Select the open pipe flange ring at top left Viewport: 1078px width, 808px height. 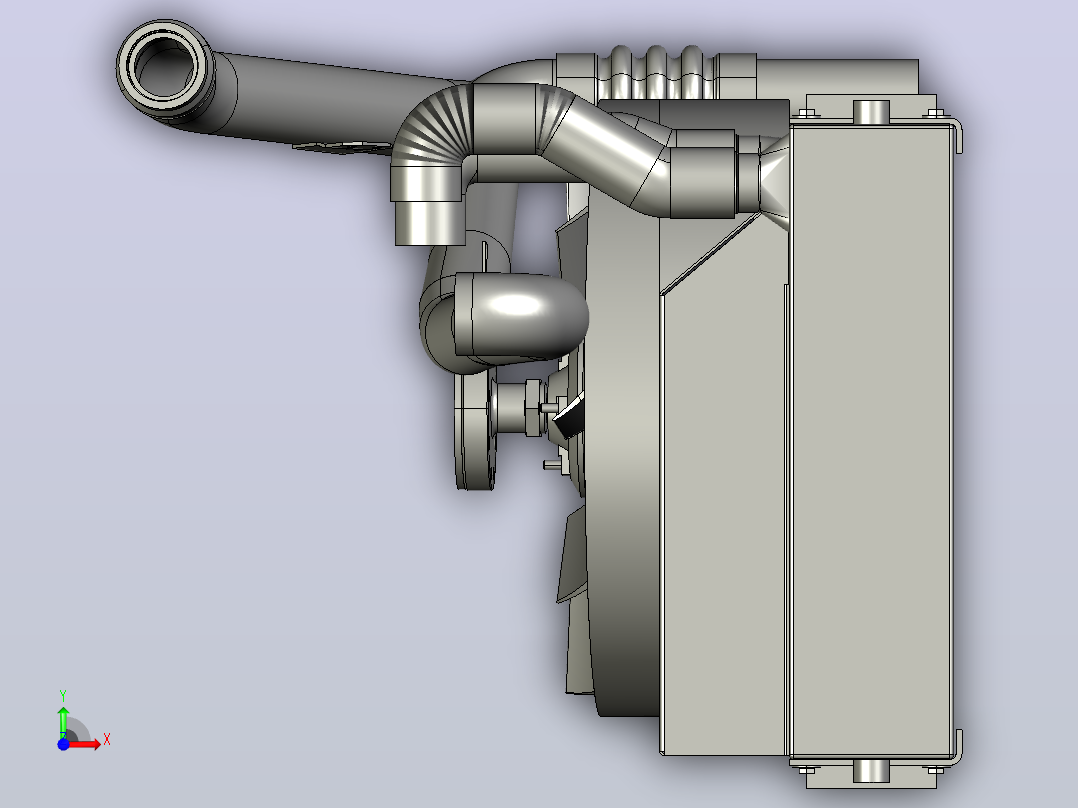tap(164, 67)
